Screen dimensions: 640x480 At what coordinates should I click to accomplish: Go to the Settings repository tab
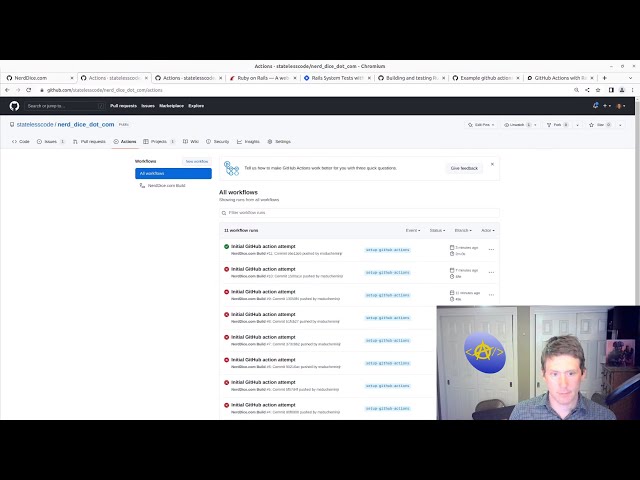[279, 142]
